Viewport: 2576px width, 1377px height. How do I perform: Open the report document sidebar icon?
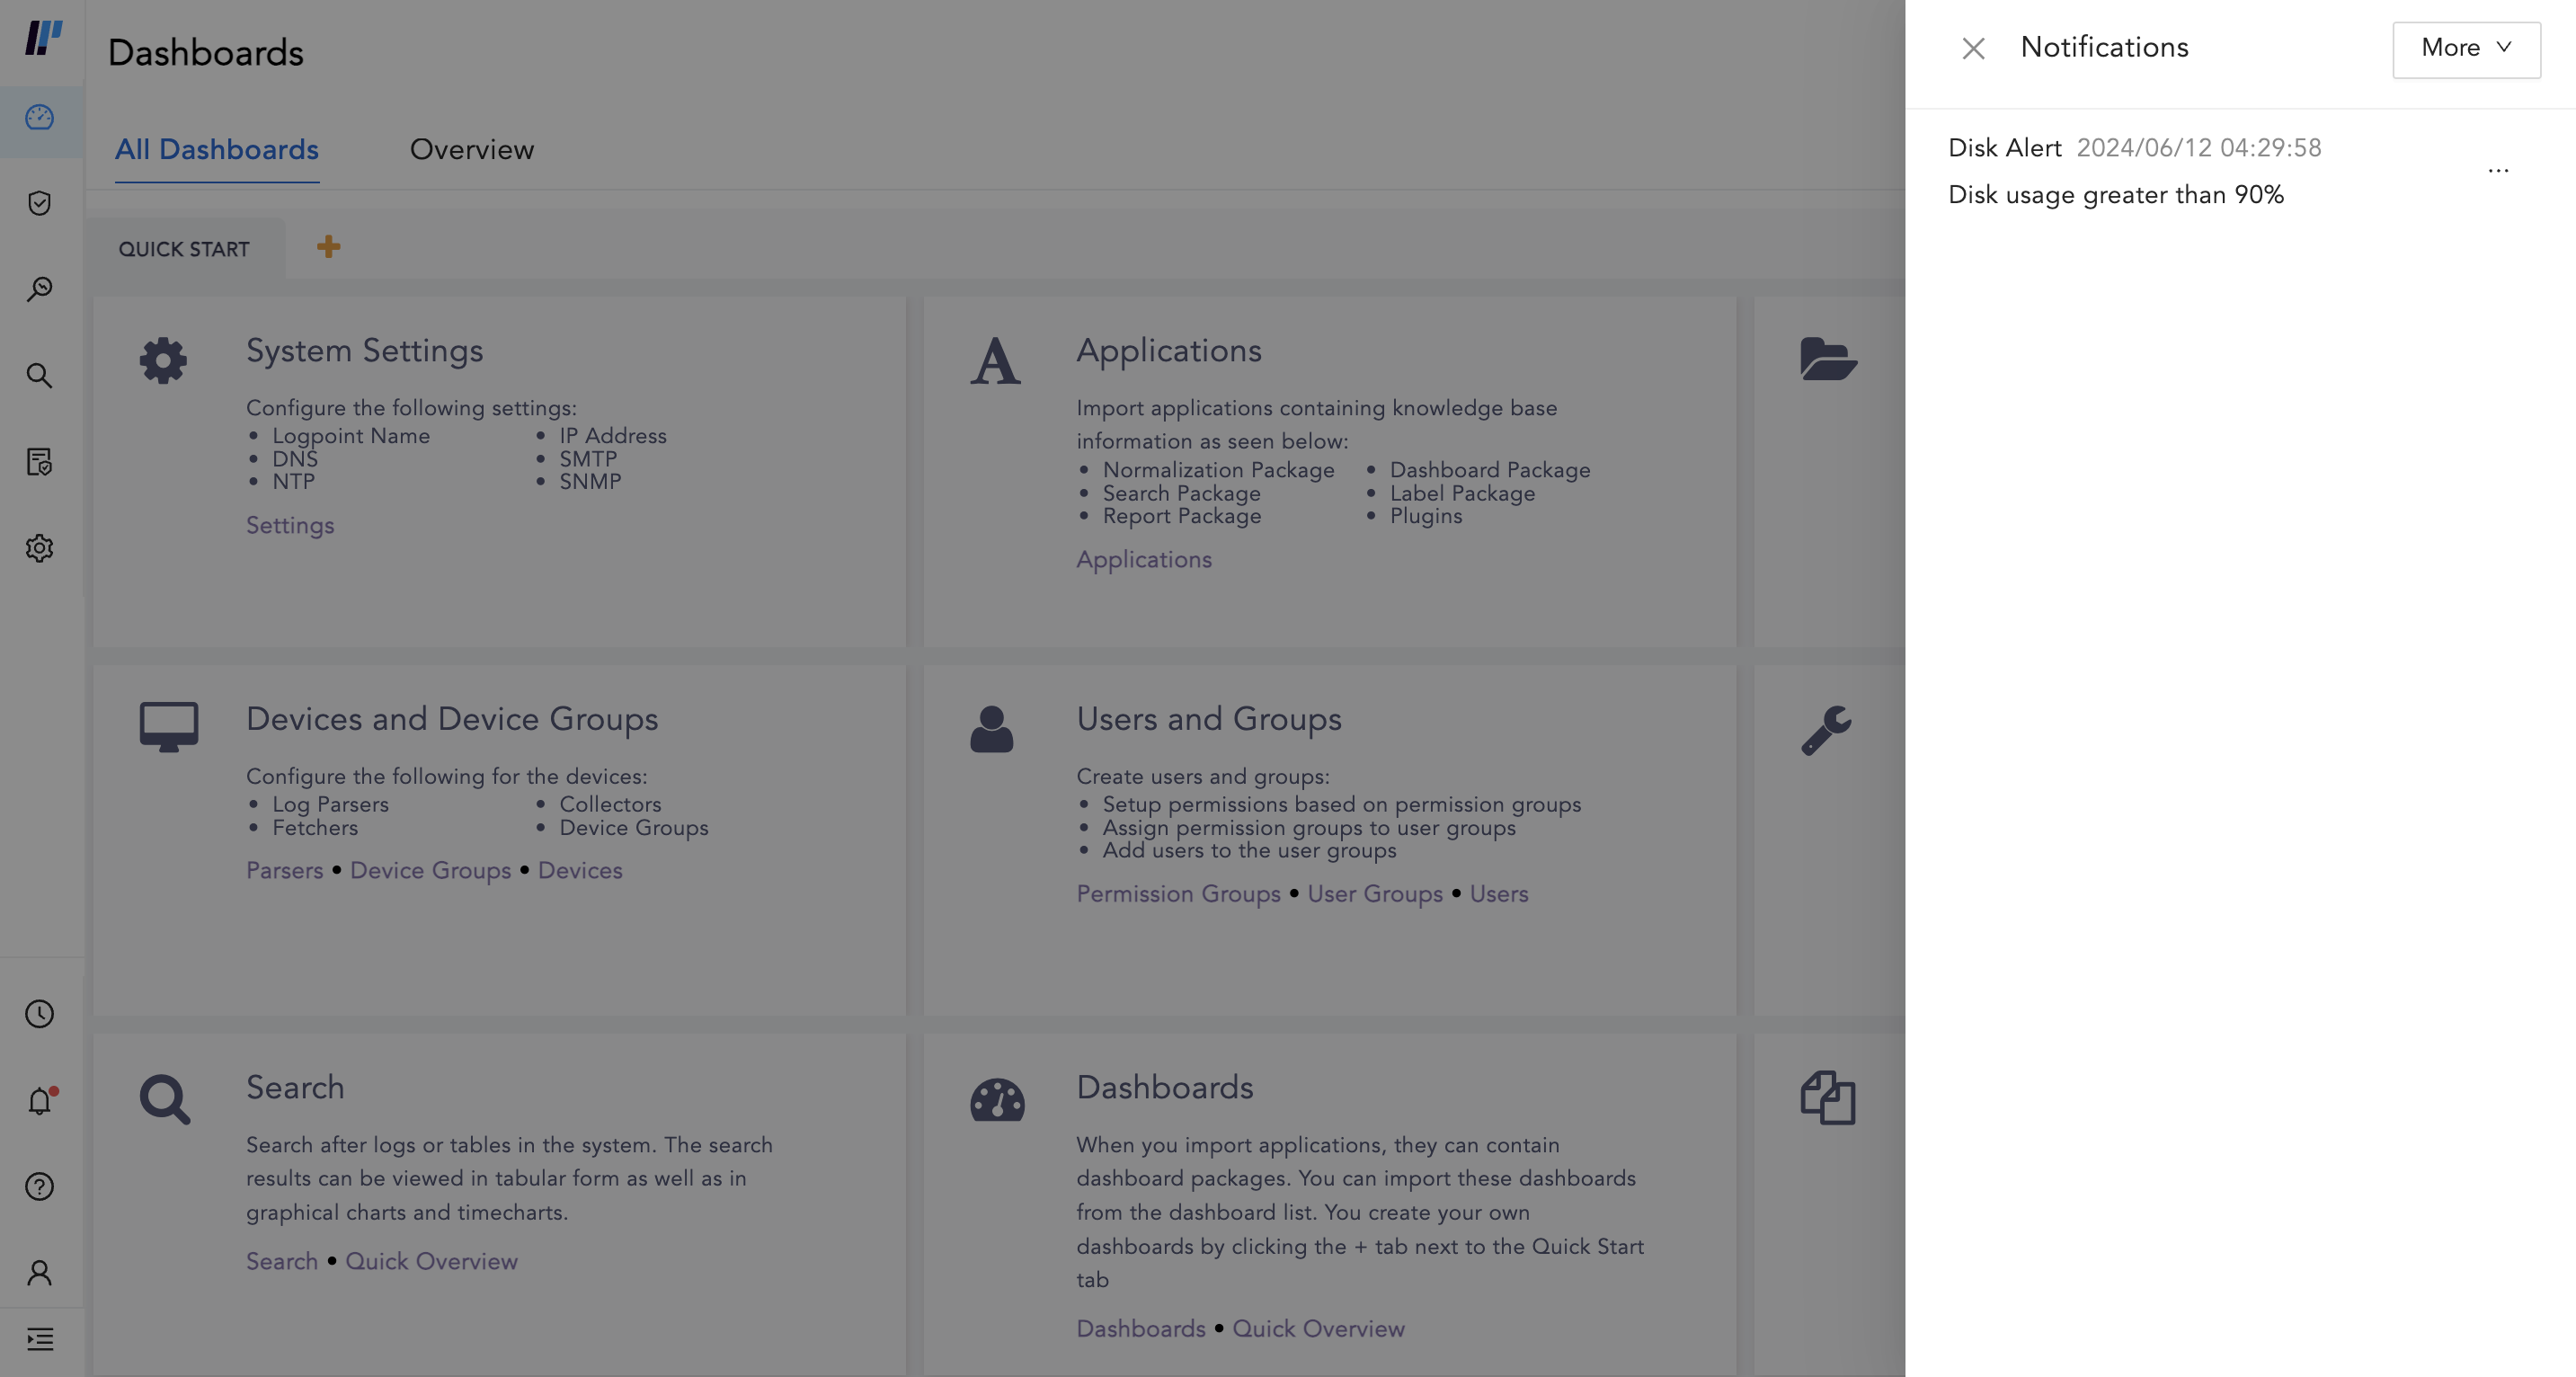(x=40, y=462)
